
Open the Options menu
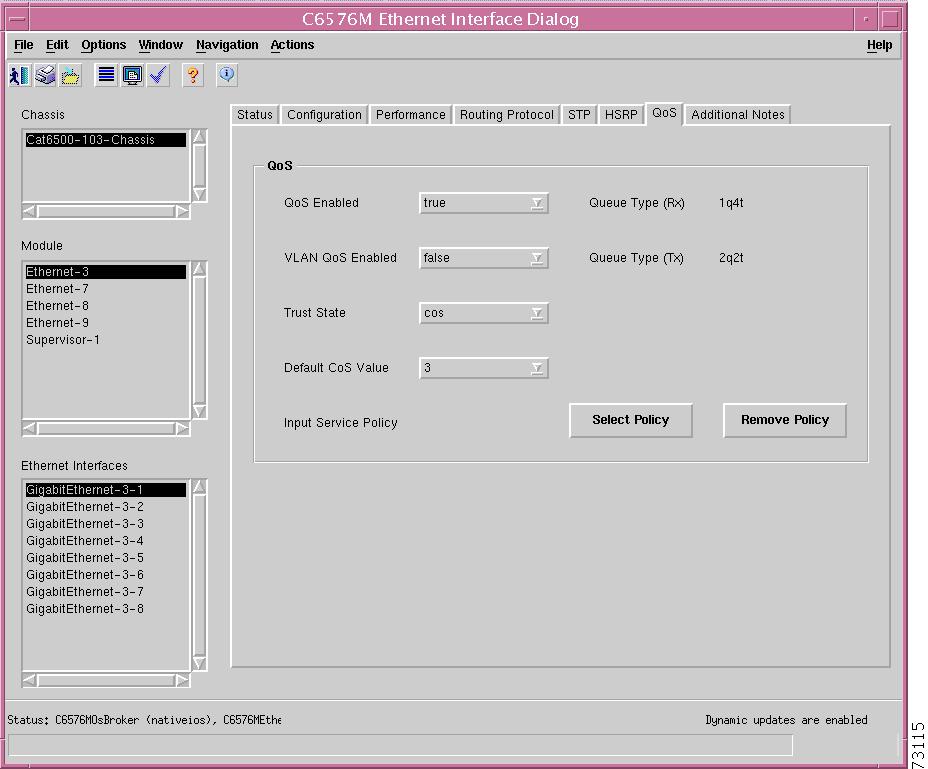pyautogui.click(x=104, y=45)
